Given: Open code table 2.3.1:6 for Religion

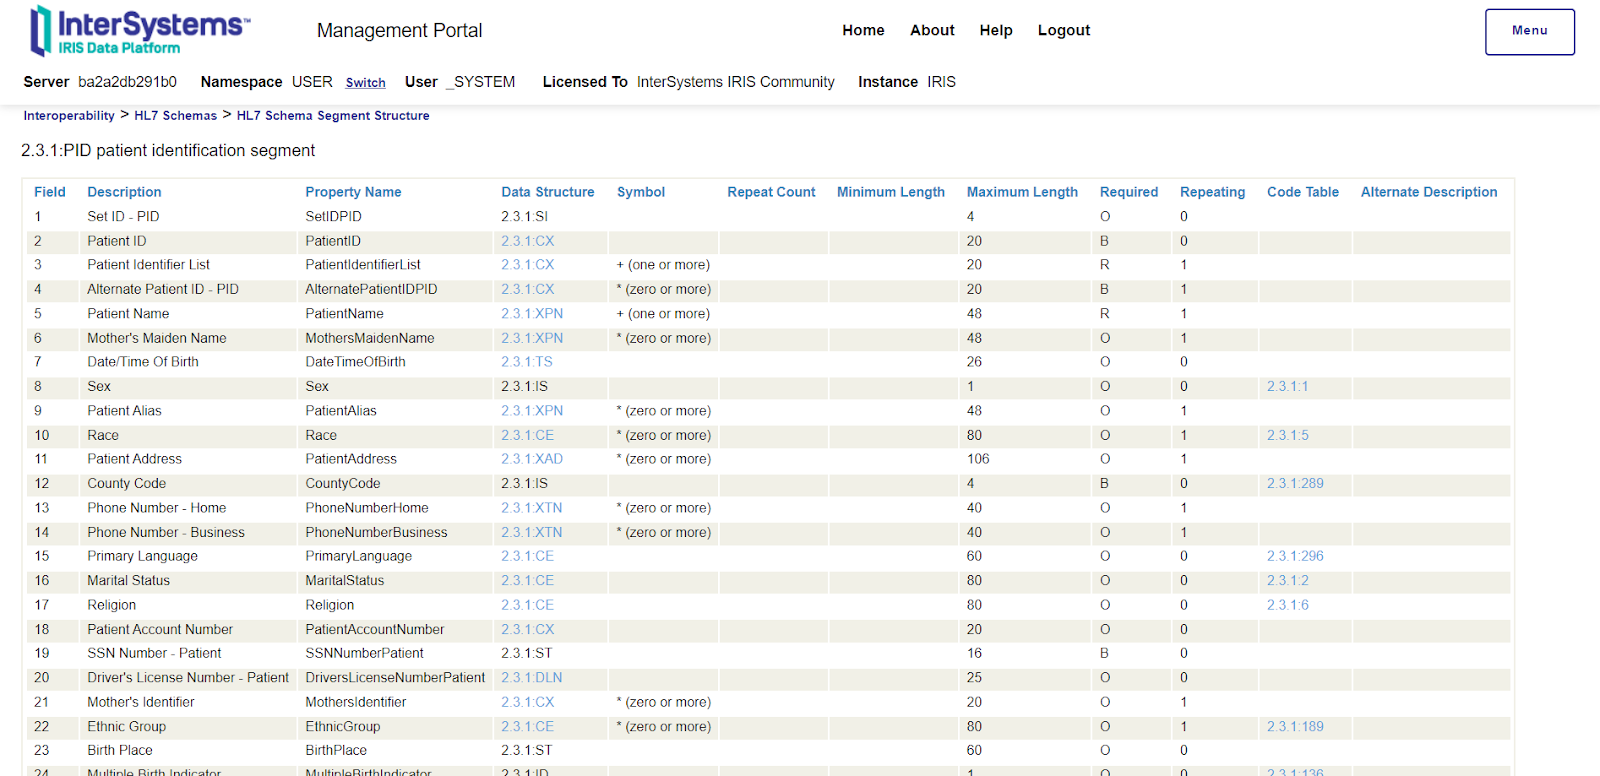Looking at the screenshot, I should coord(1288,605).
